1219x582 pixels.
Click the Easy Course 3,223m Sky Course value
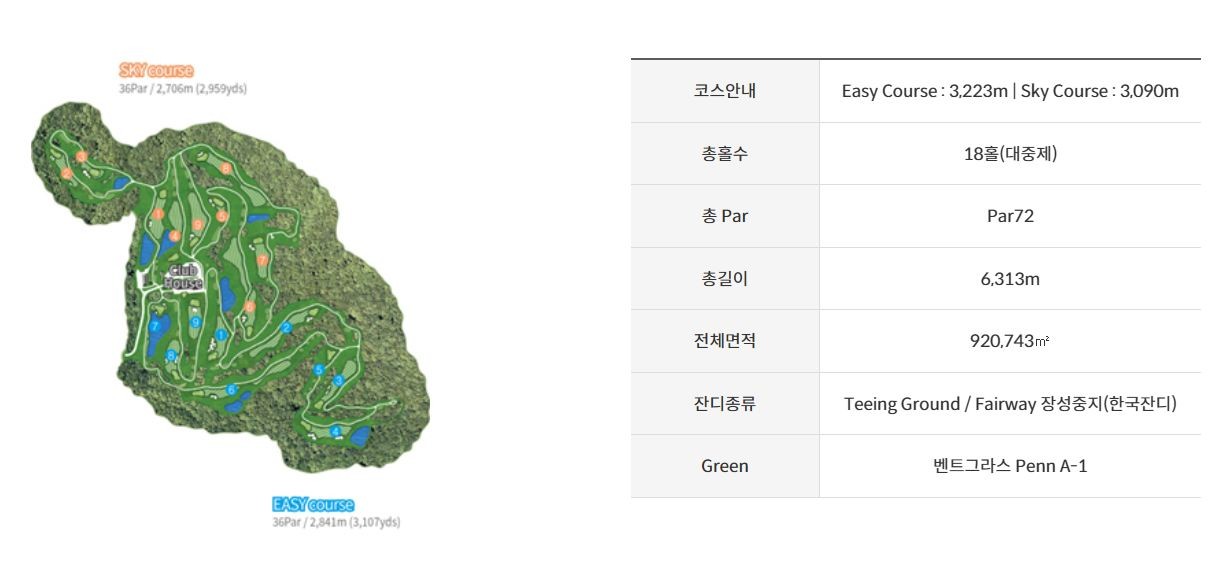coord(1010,91)
